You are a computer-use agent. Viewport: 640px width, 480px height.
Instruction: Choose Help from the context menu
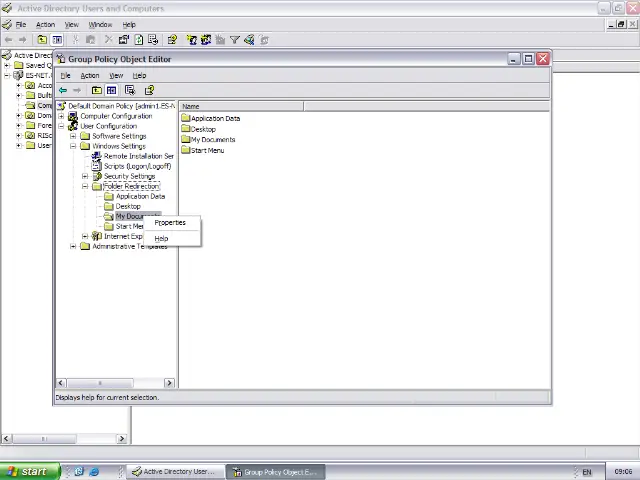161,238
